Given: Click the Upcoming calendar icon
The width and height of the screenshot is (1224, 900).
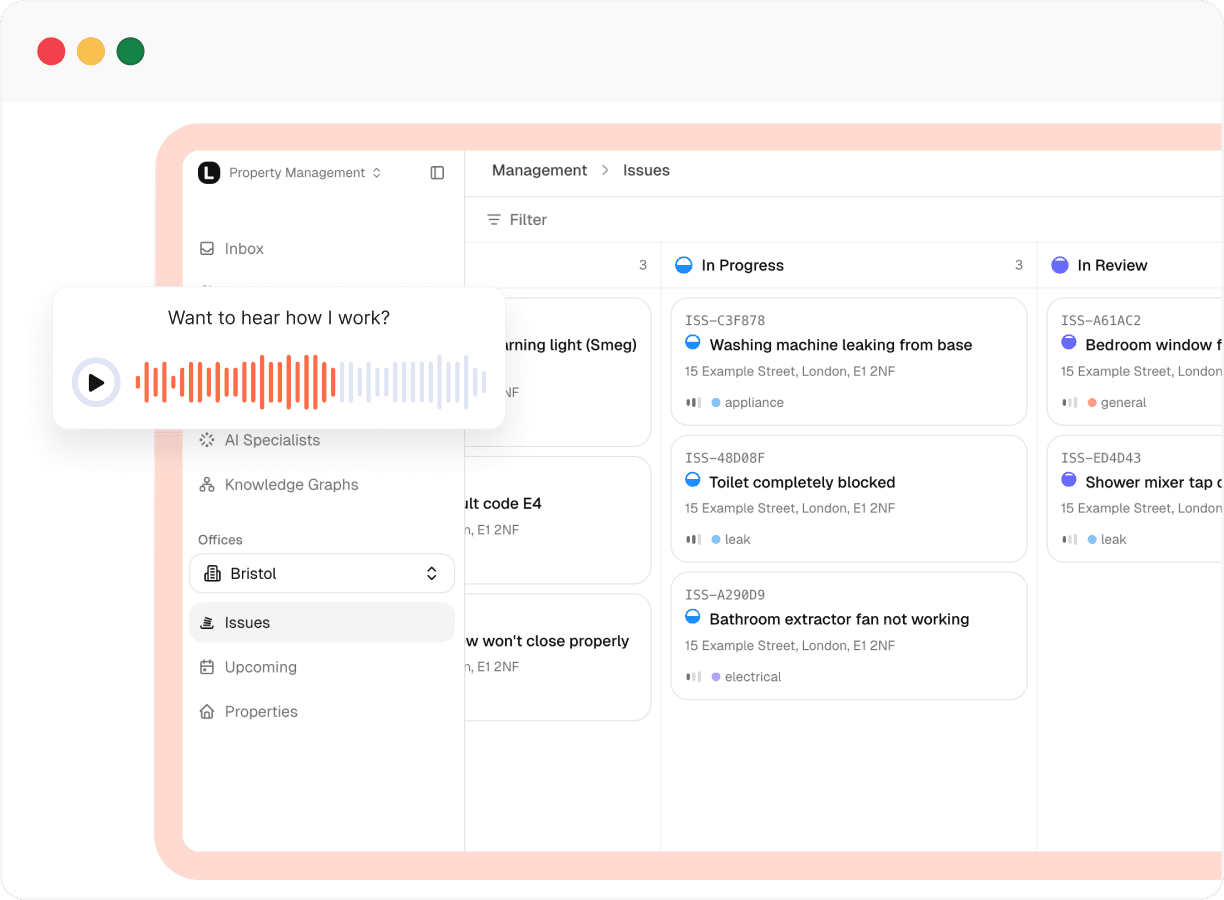Looking at the screenshot, I should tap(207, 667).
